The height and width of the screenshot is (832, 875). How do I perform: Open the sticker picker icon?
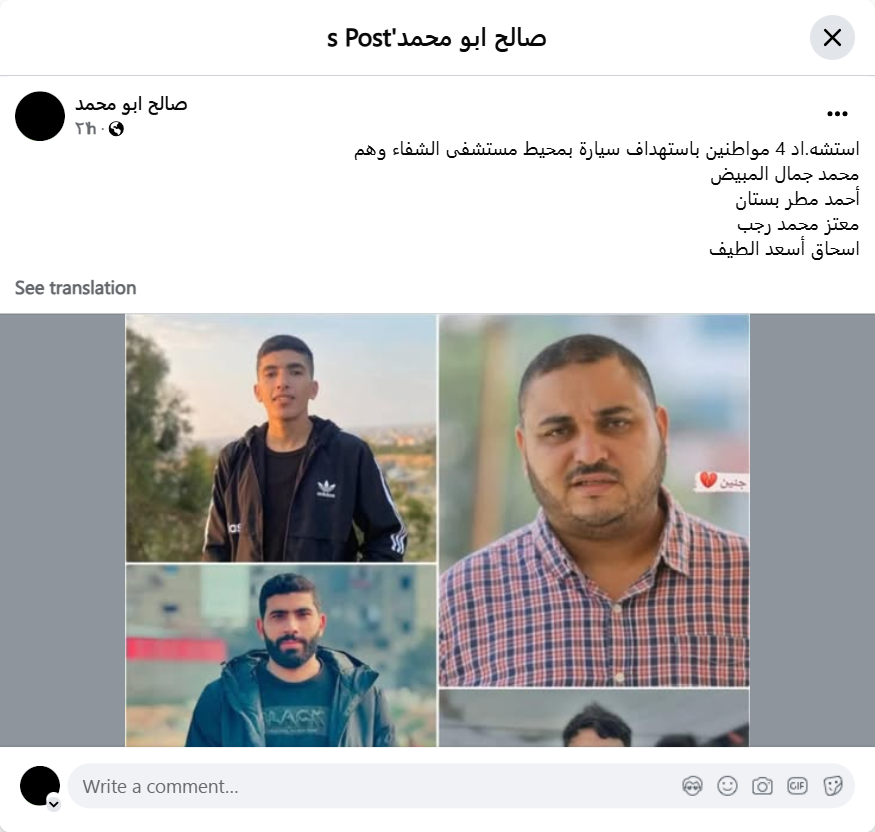[833, 786]
